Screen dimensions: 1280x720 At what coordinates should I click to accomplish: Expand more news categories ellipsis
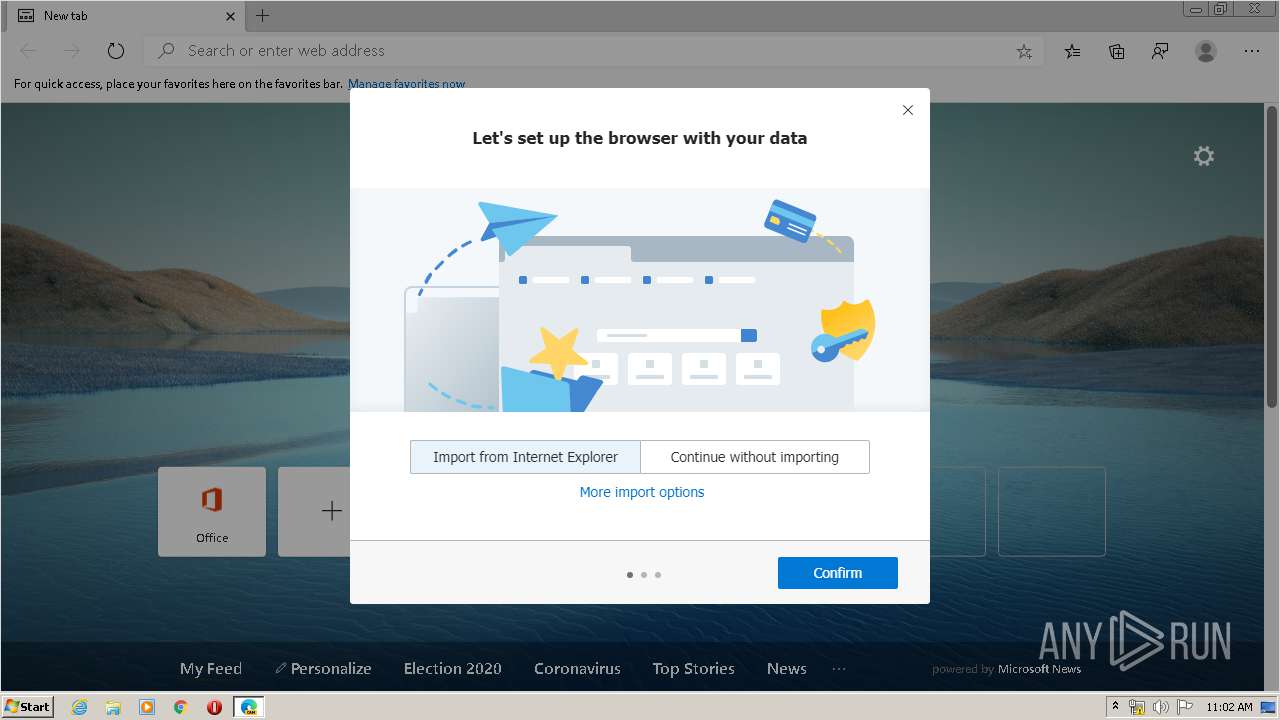tap(839, 669)
